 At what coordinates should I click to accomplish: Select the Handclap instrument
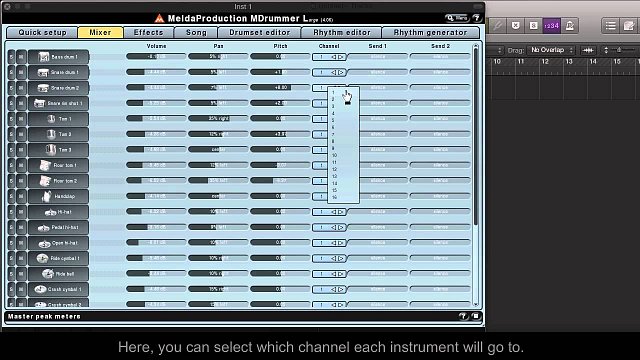(x=58, y=196)
